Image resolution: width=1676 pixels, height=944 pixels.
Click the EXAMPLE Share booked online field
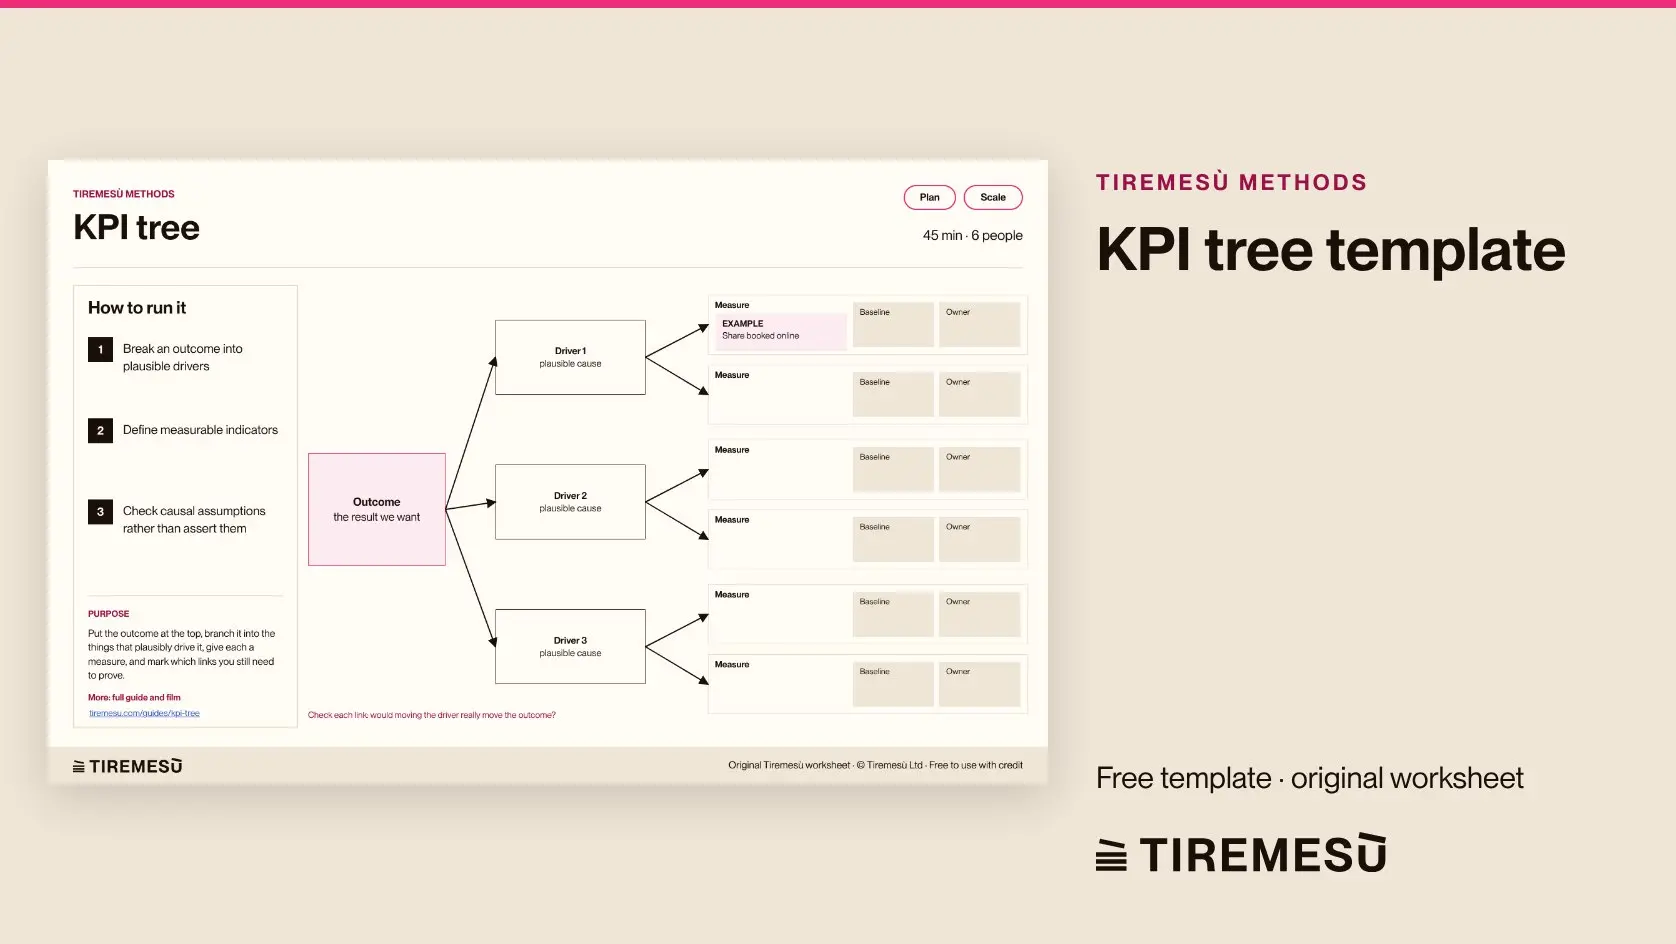click(781, 330)
